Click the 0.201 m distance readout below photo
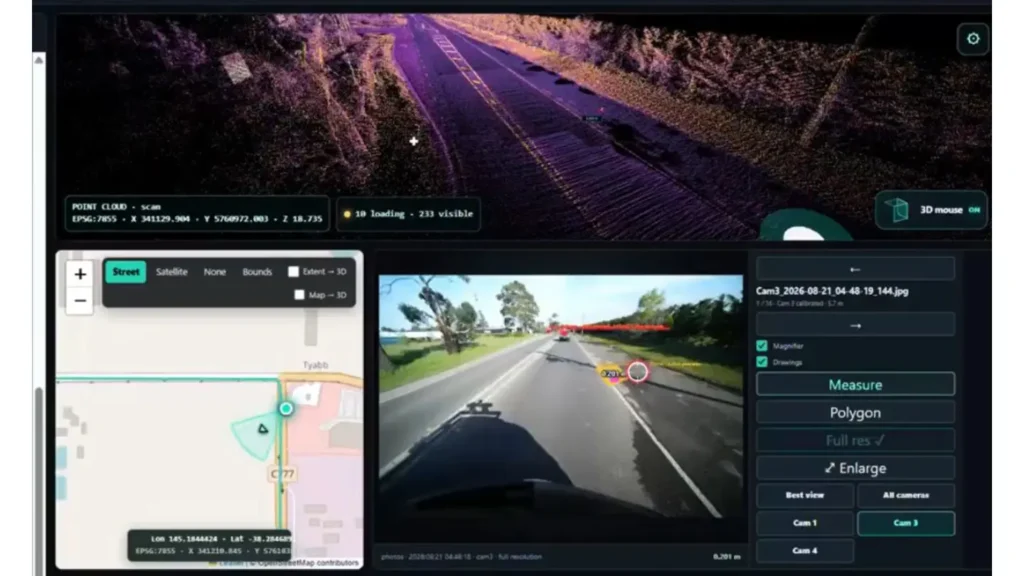Screen dimensions: 1024x576 tap(726, 557)
